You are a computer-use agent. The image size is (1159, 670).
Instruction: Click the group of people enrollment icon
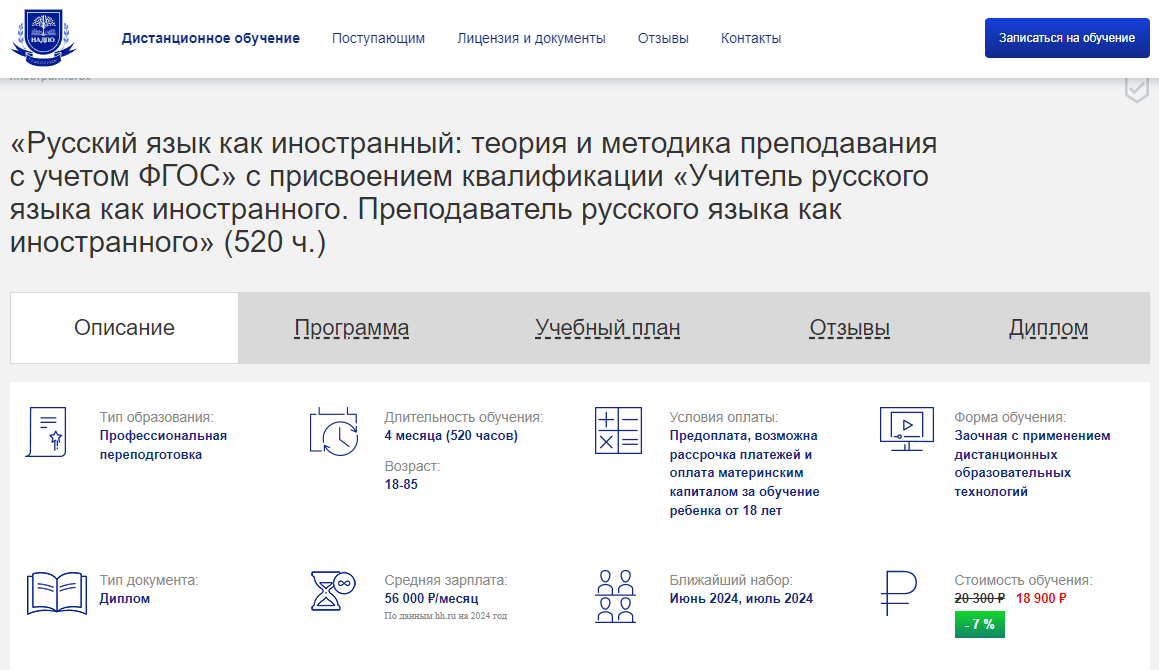[x=615, y=596]
